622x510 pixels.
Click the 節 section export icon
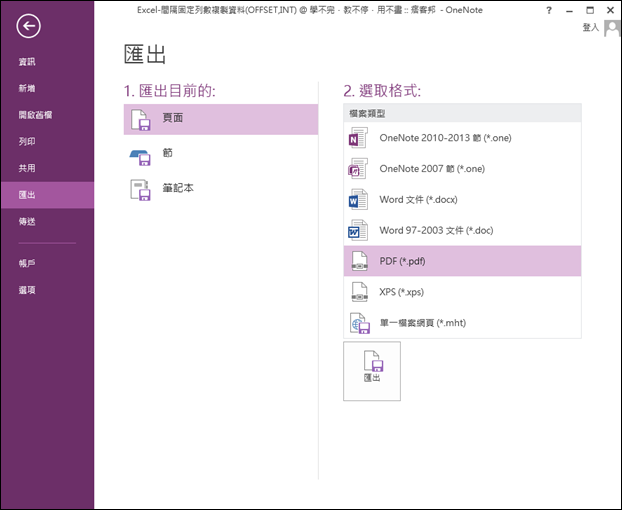point(140,157)
